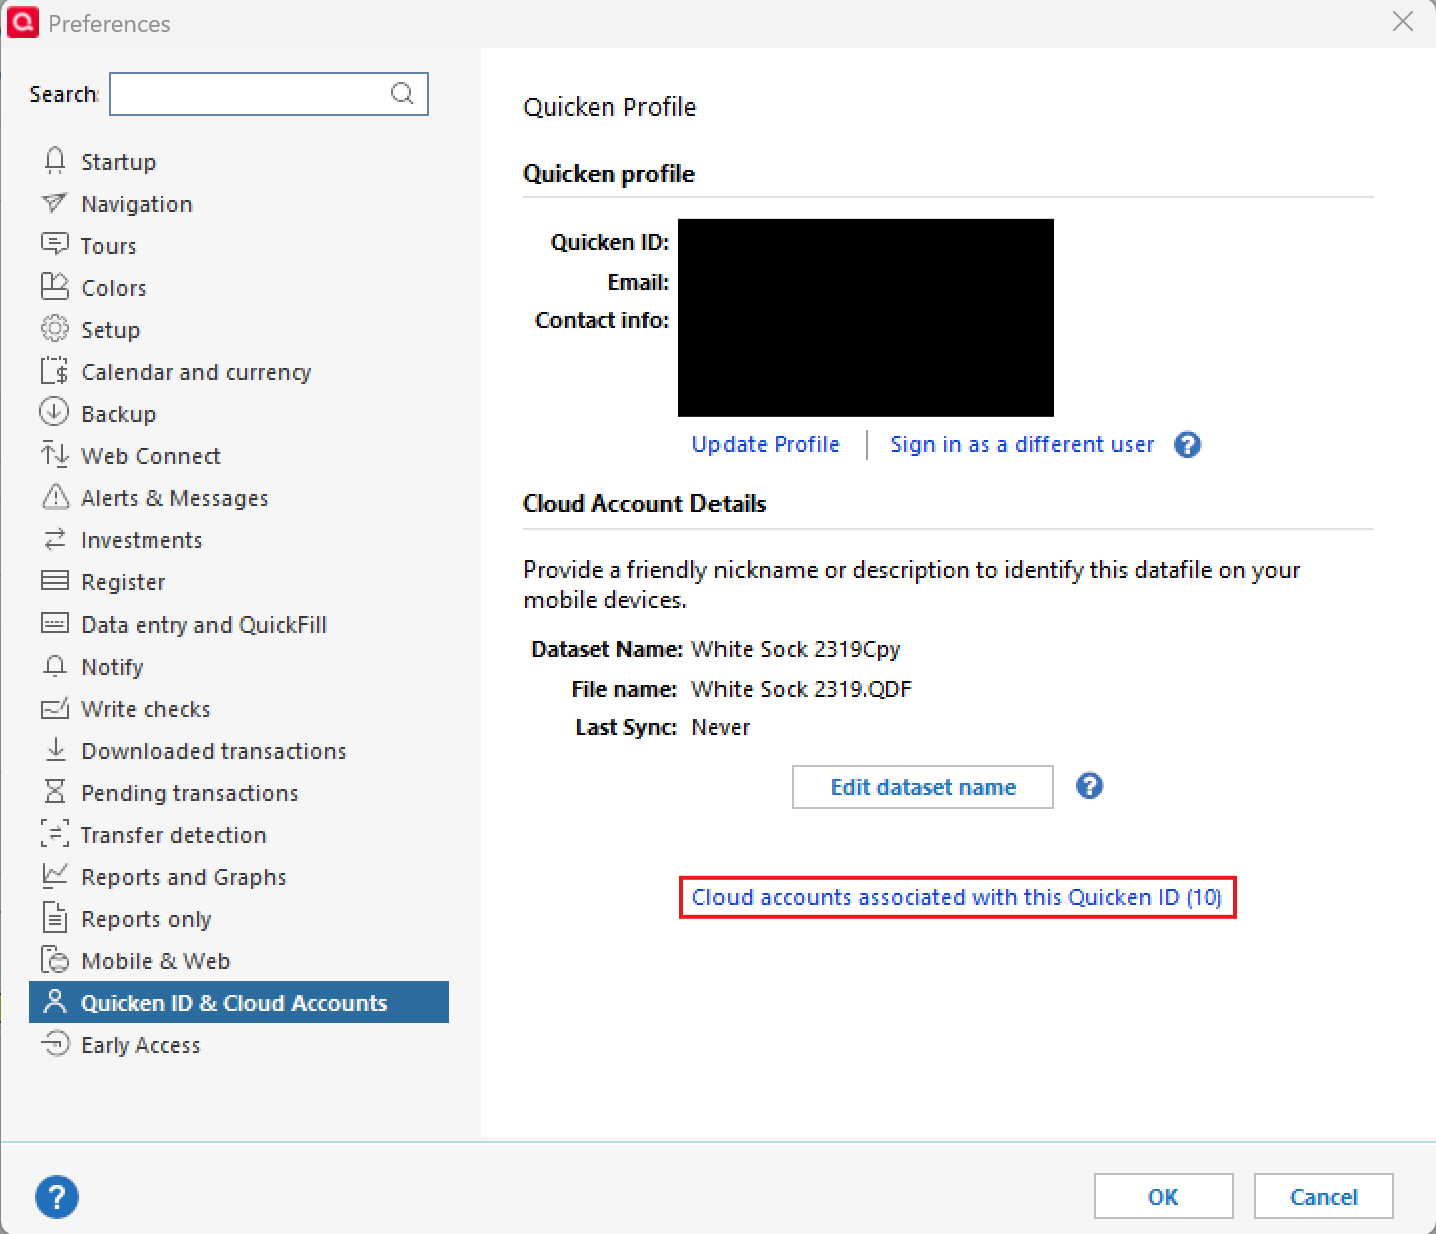The height and width of the screenshot is (1234, 1436).
Task: Click the Investments swap-arrows icon
Action: (x=55, y=539)
